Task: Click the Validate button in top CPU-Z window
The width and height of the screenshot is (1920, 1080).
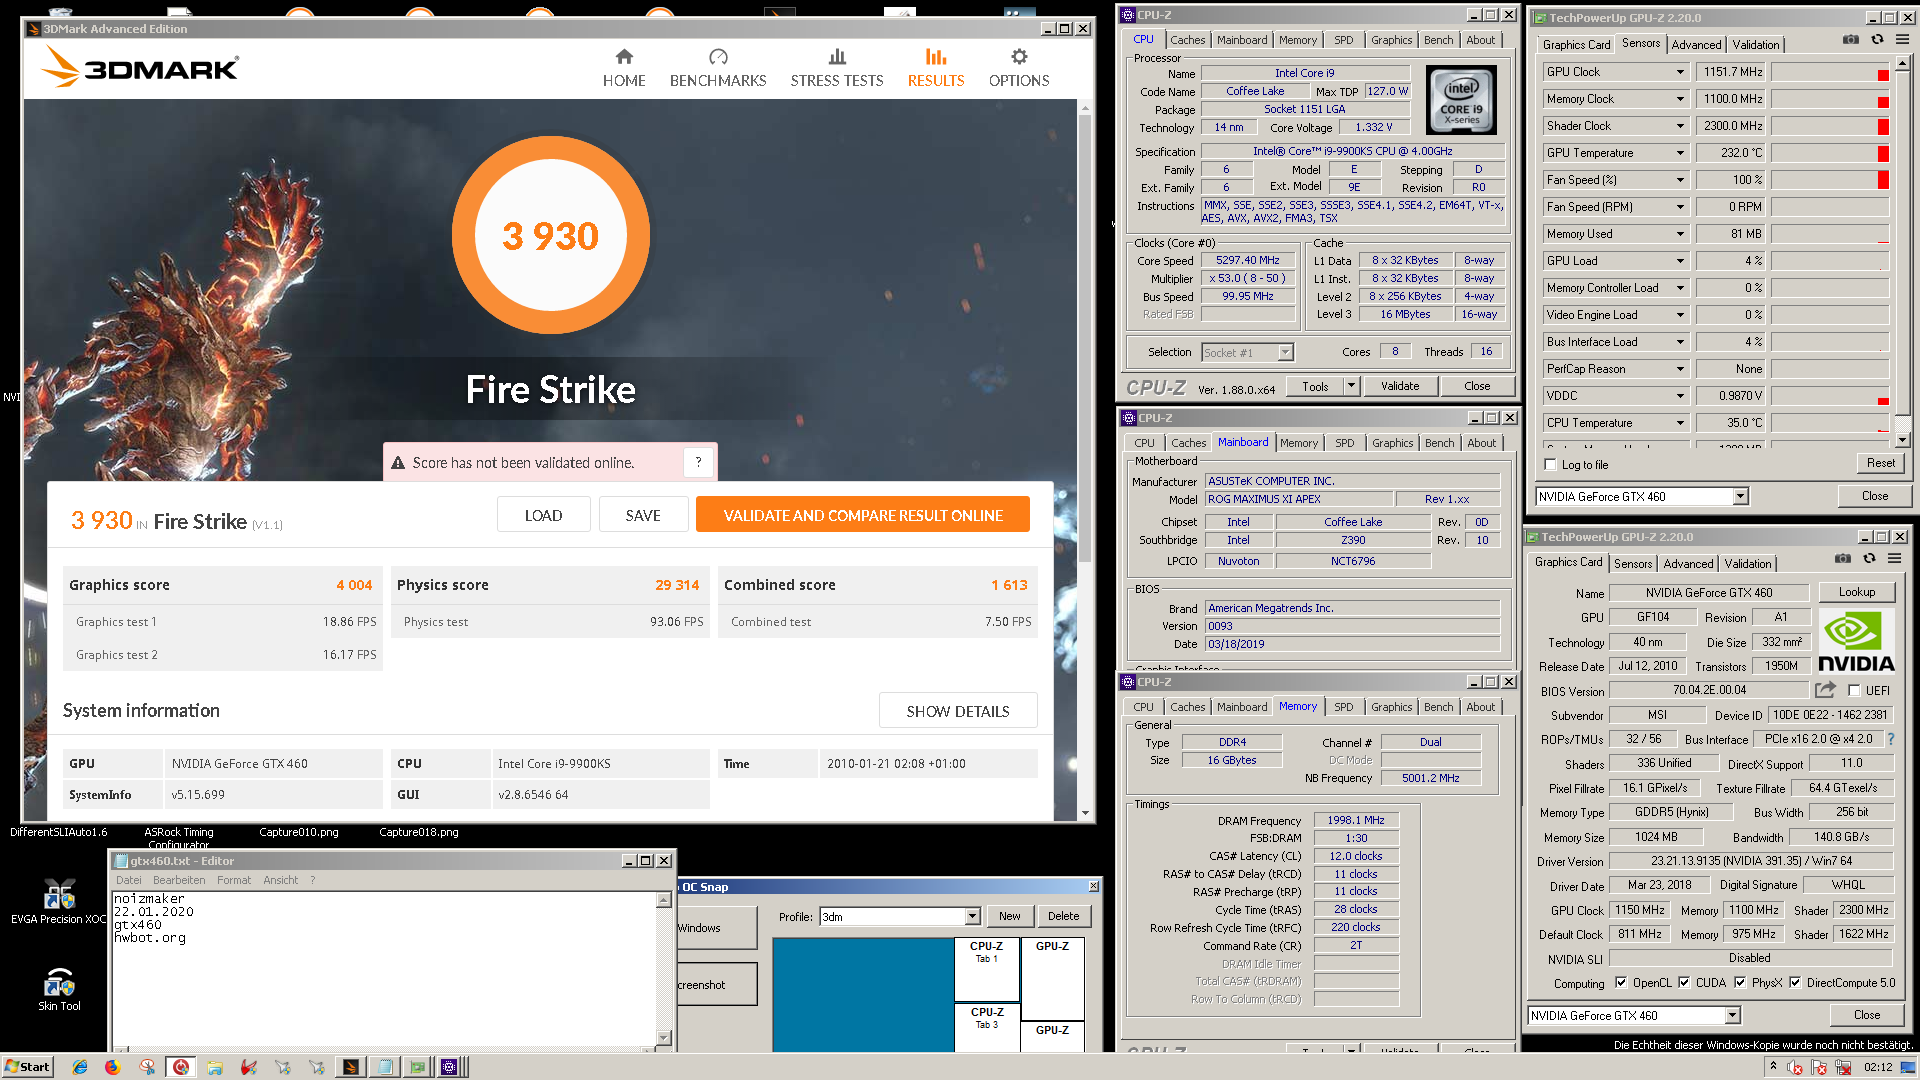Action: click(x=1399, y=386)
